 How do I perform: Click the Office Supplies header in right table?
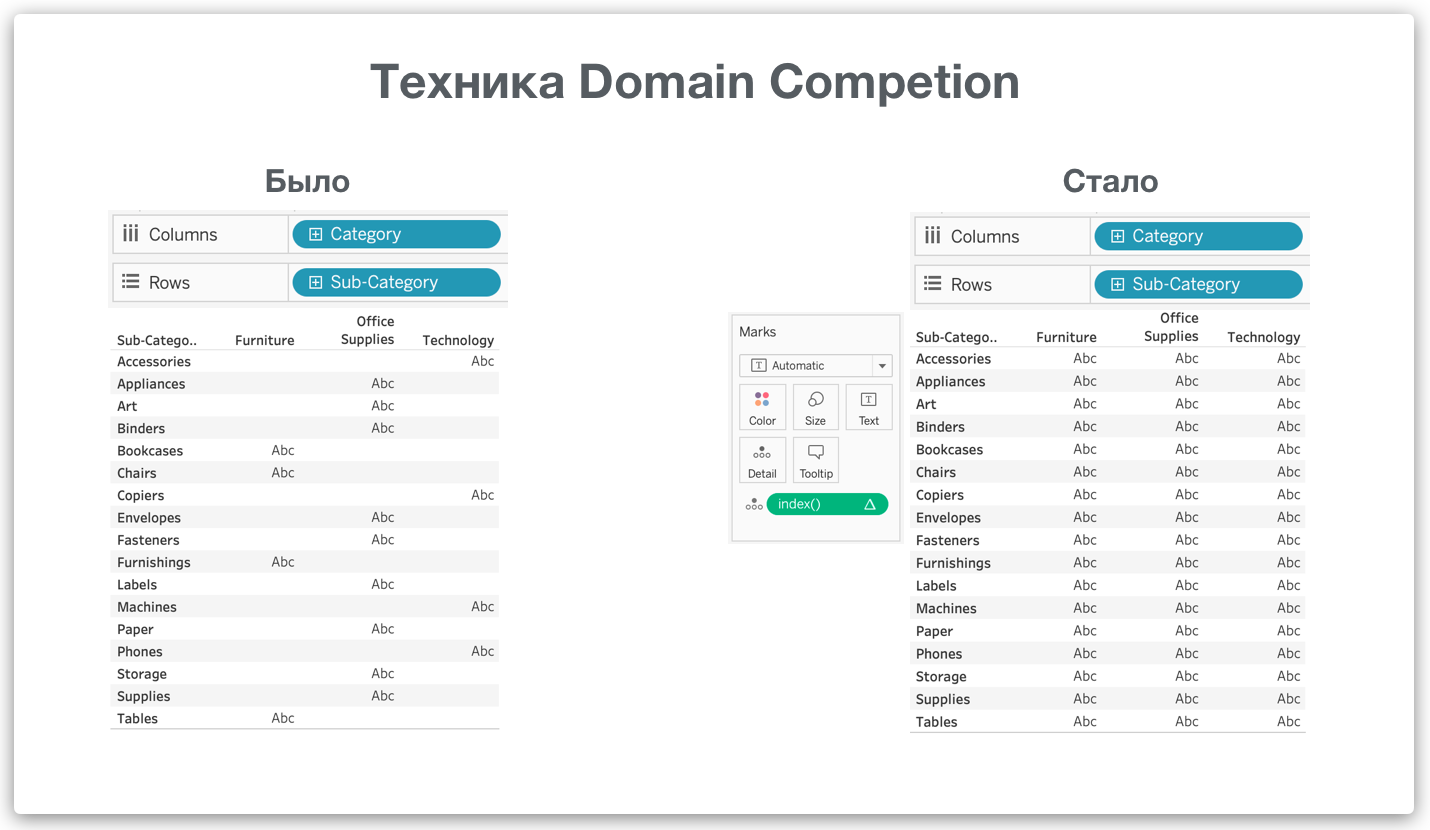point(1171,327)
